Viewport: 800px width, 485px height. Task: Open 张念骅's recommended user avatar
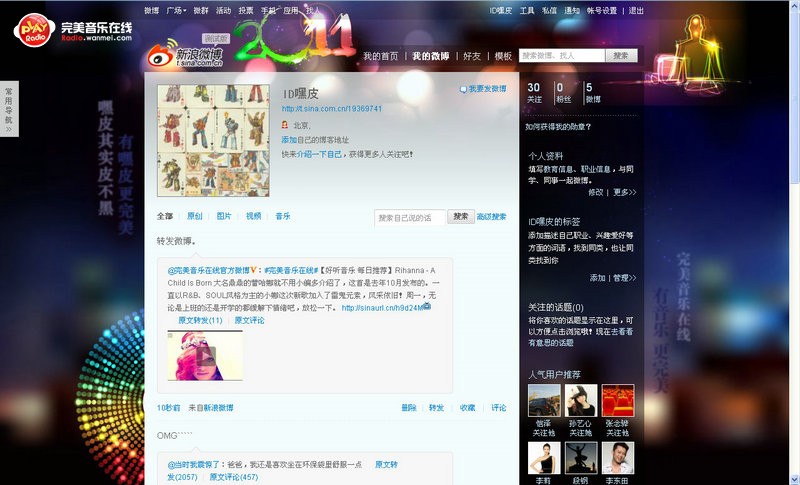[x=617, y=400]
